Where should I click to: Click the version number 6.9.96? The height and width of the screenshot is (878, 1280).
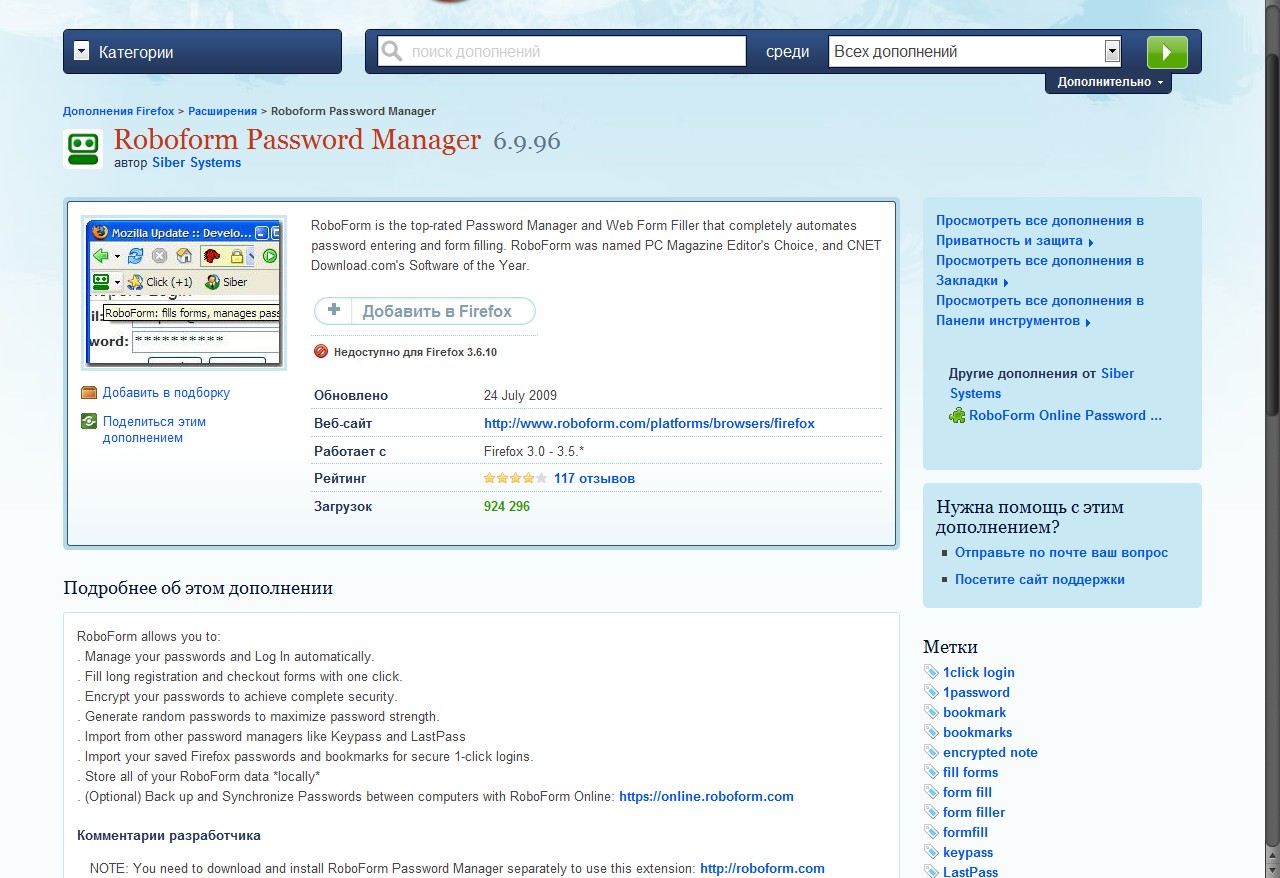527,141
